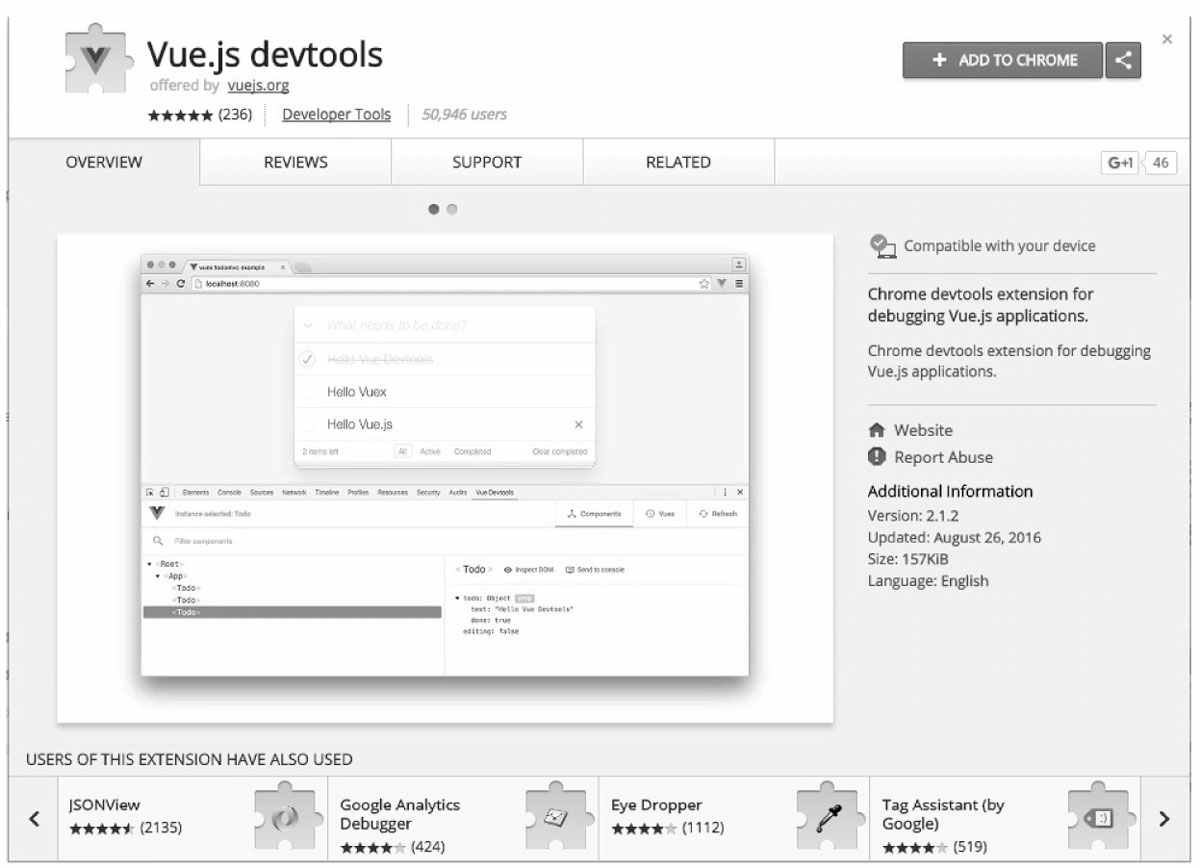This screenshot has width=1200, height=868.
Task: Open the Eye Dropper extension title
Action: 657,805
